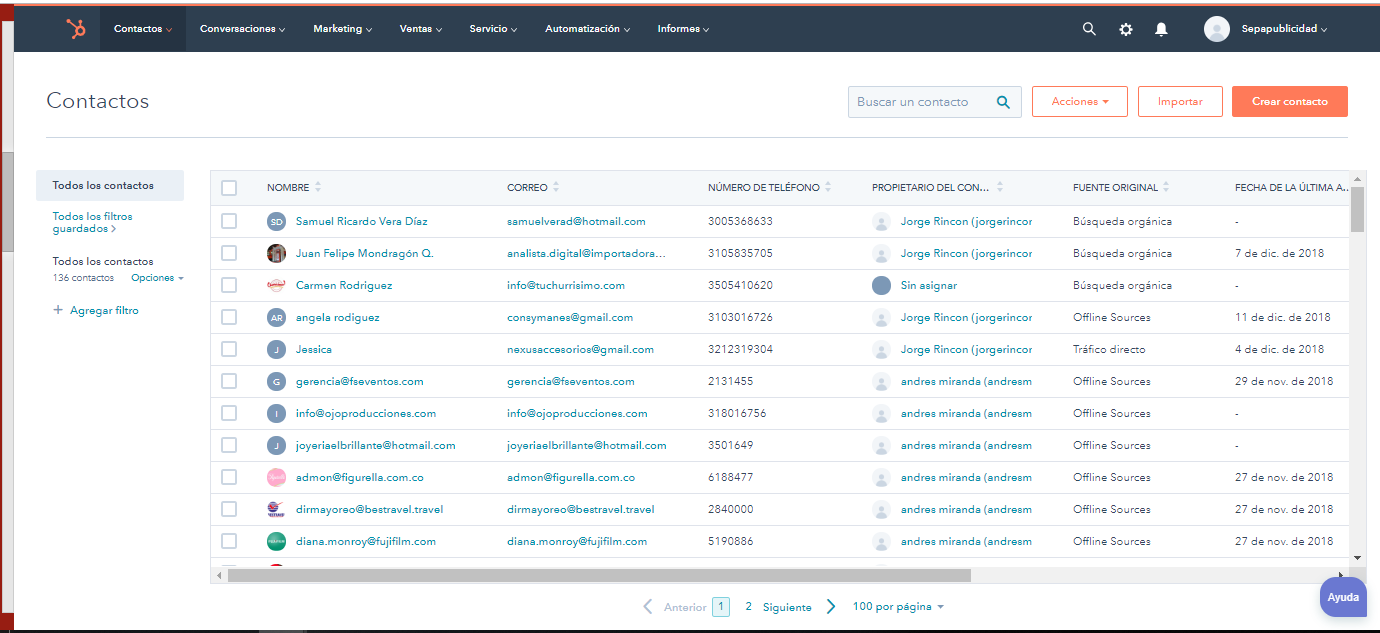Toggle the select-all contacts checkbox
The height and width of the screenshot is (633, 1380).
(x=229, y=187)
